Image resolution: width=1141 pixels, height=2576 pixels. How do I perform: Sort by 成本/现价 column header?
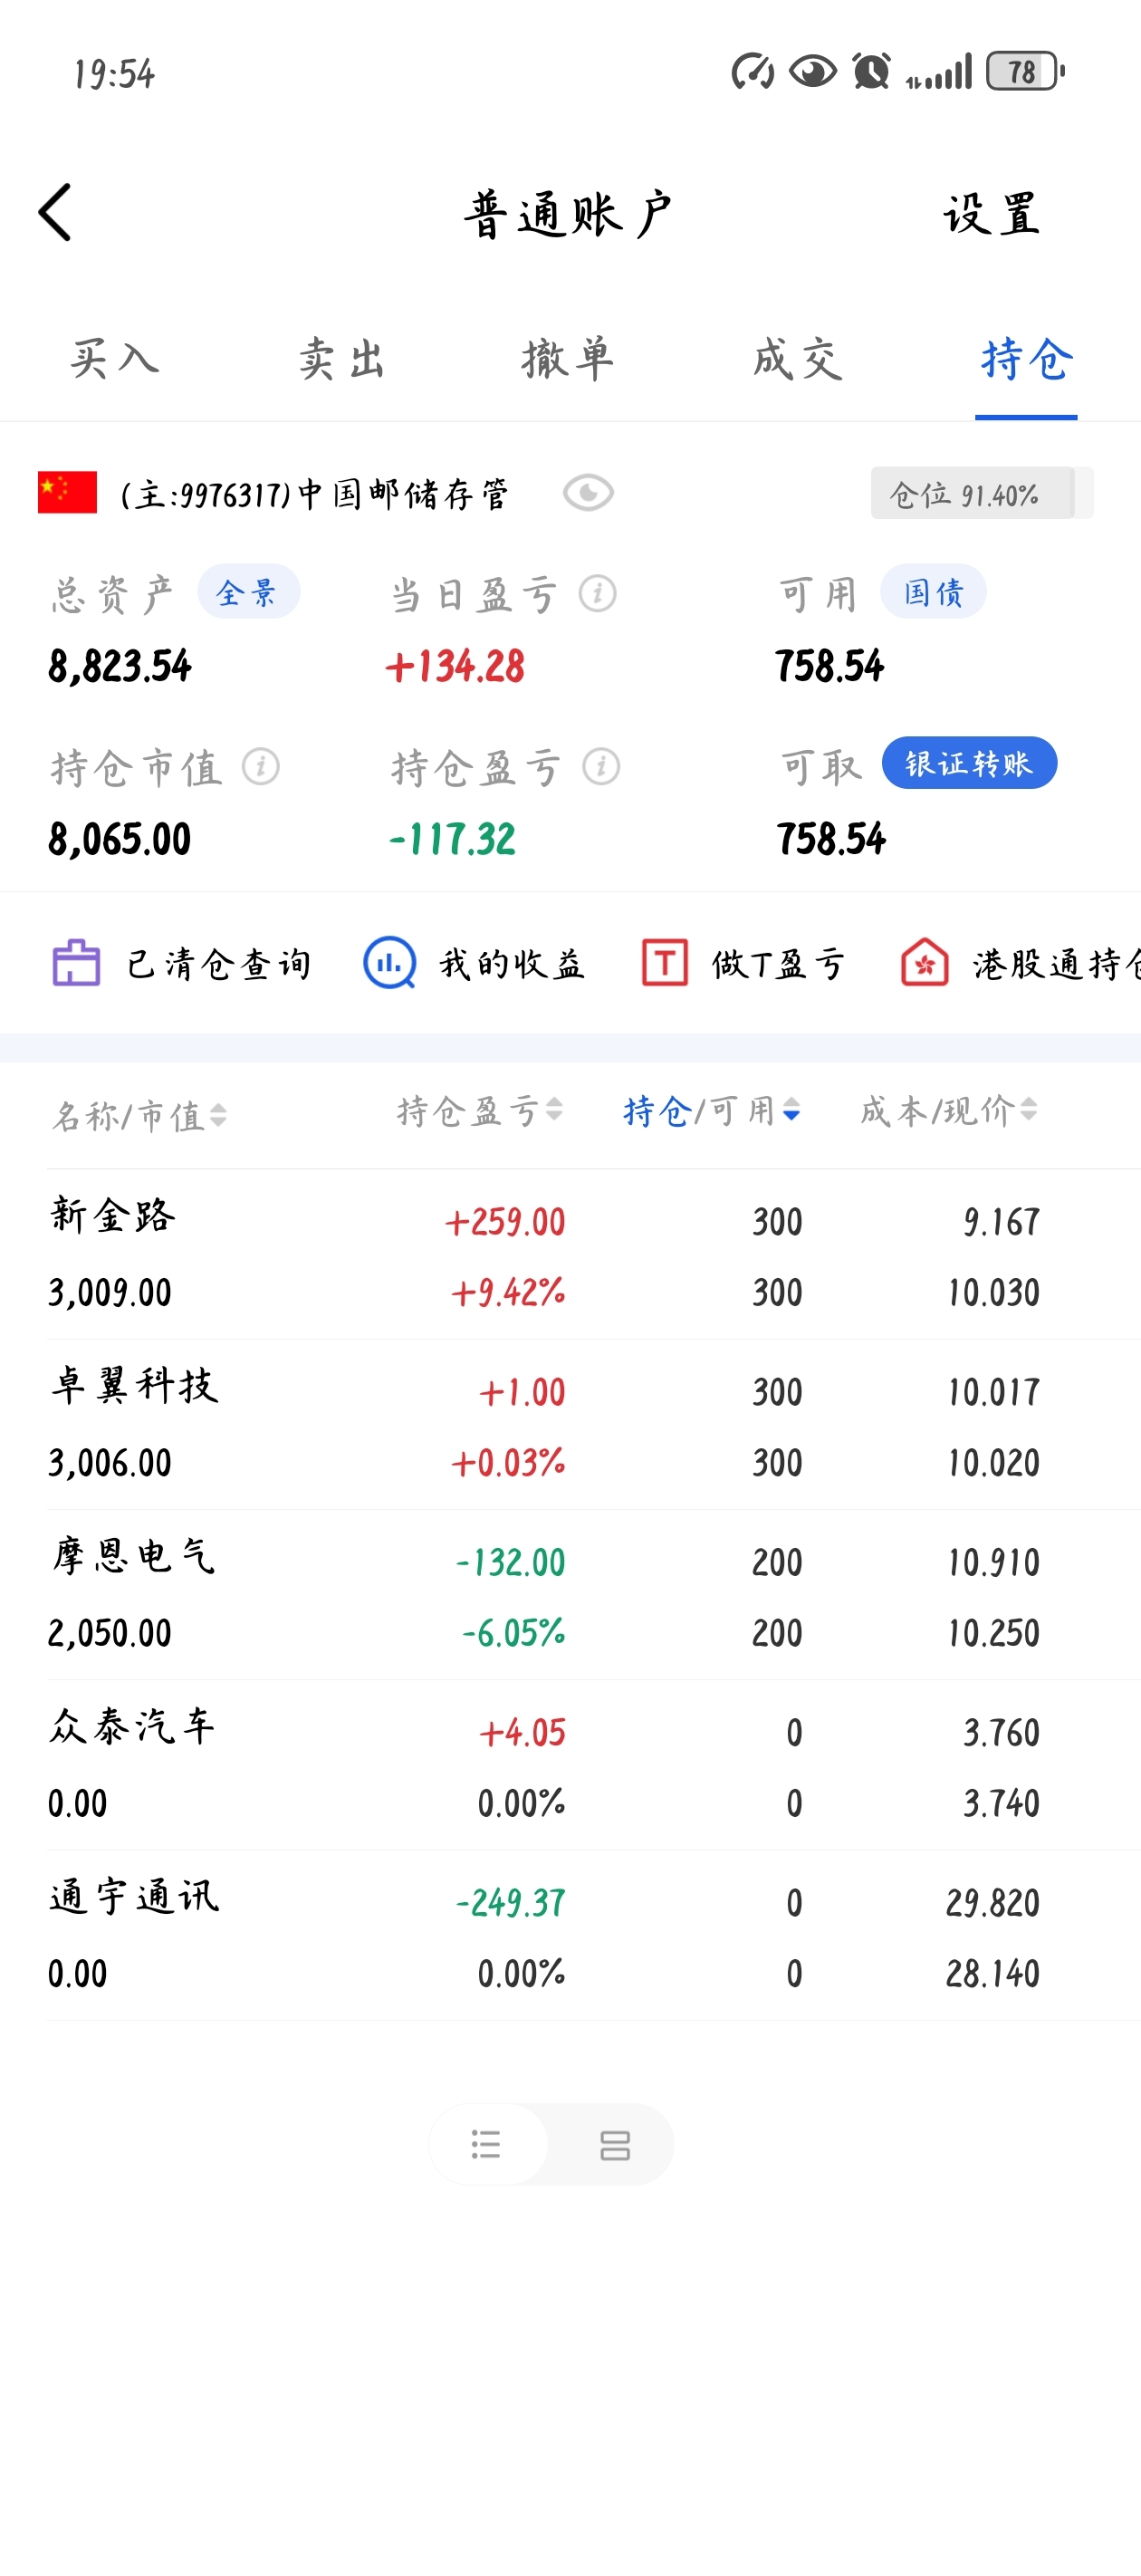[x=949, y=1111]
